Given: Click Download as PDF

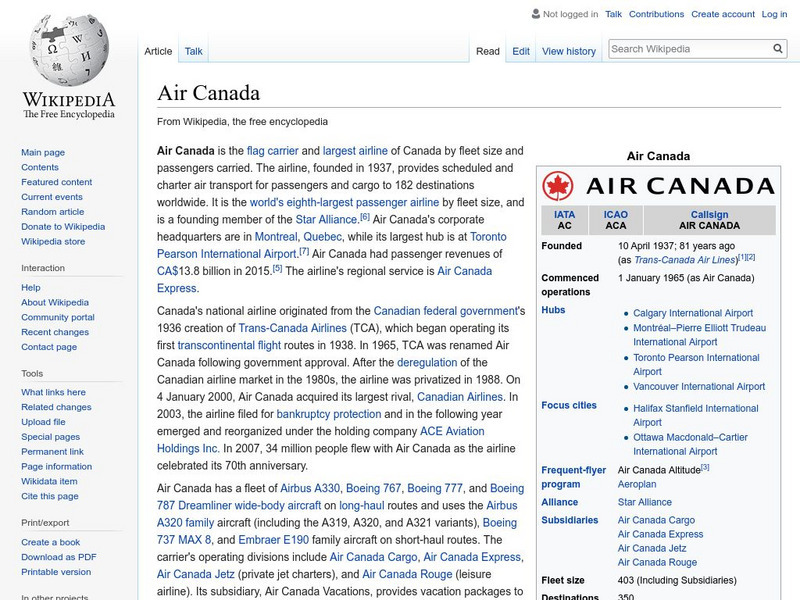Looking at the screenshot, I should coord(59,557).
